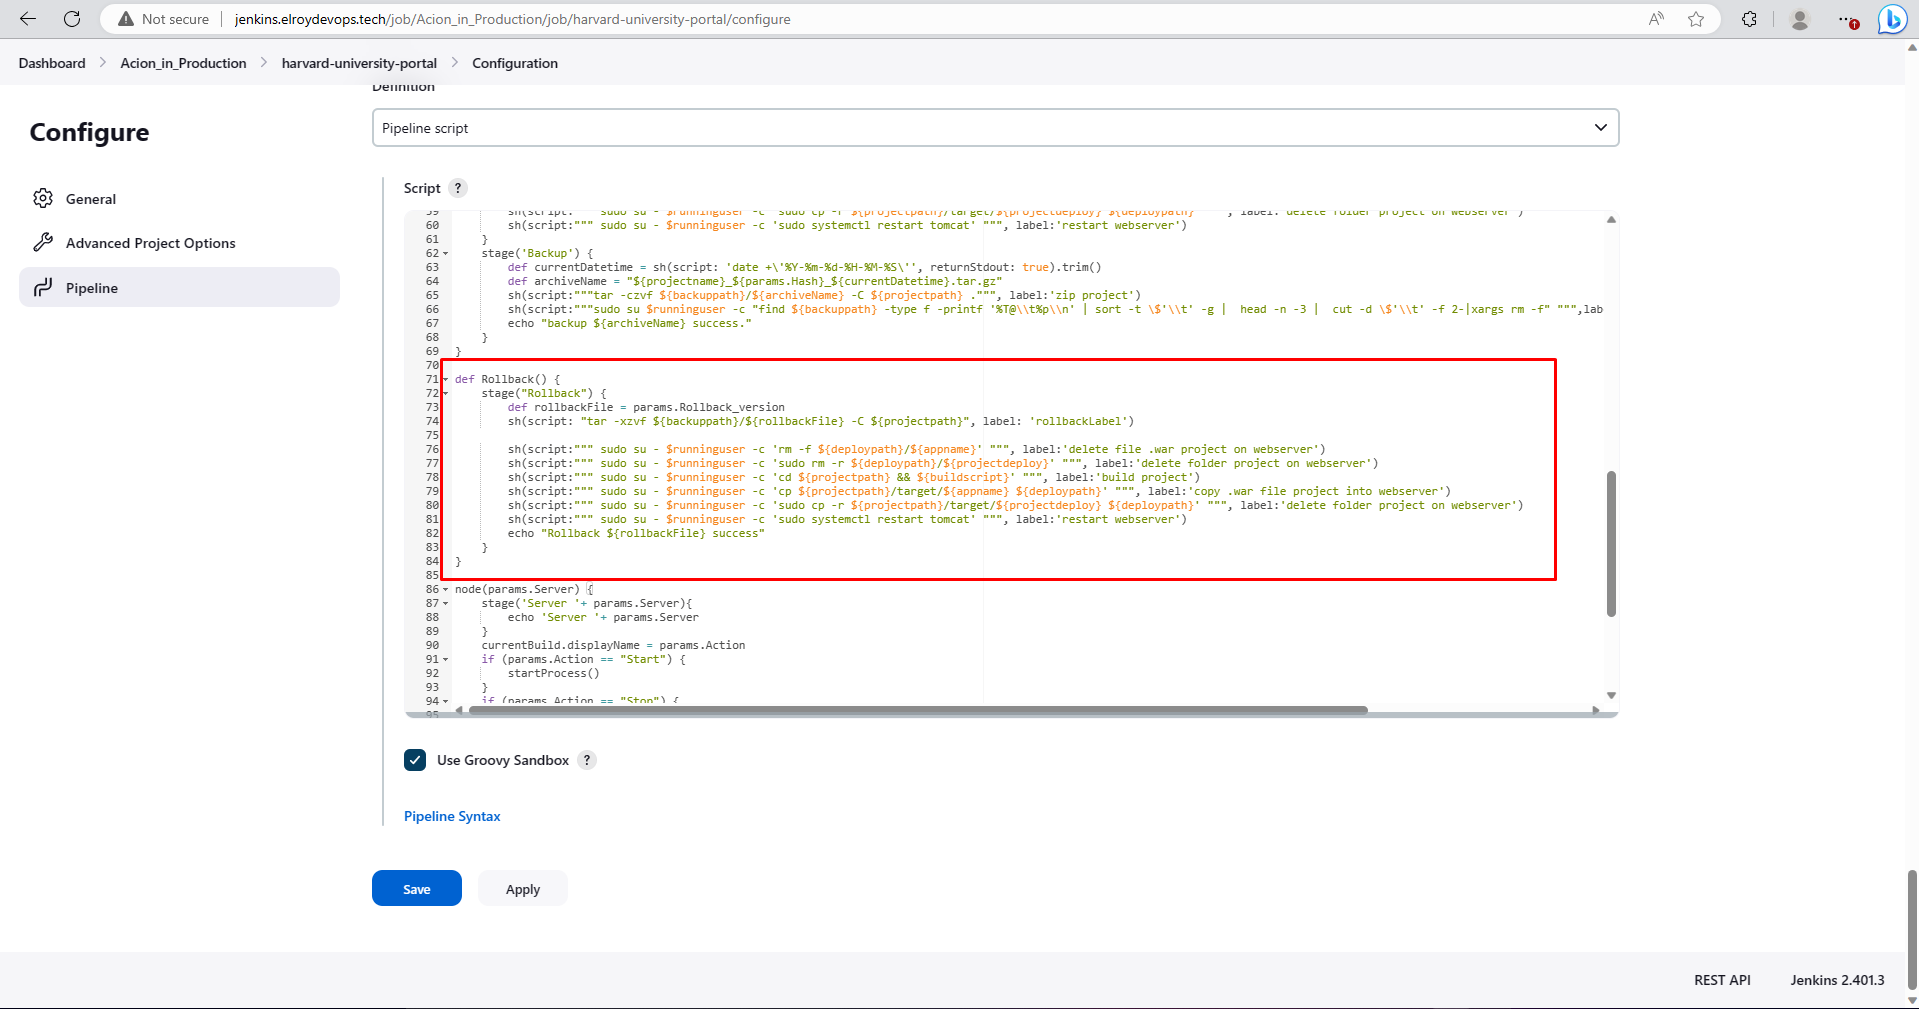Open the browser settings and more menu
Viewport: 1919px width, 1009px height.
click(1846, 19)
